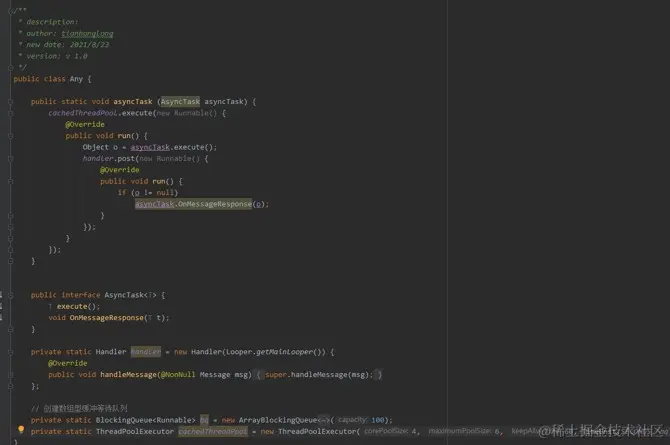The width and height of the screenshot is (670, 445).
Task: Click the highlighted 'handler' field name
Action: click(x=146, y=351)
